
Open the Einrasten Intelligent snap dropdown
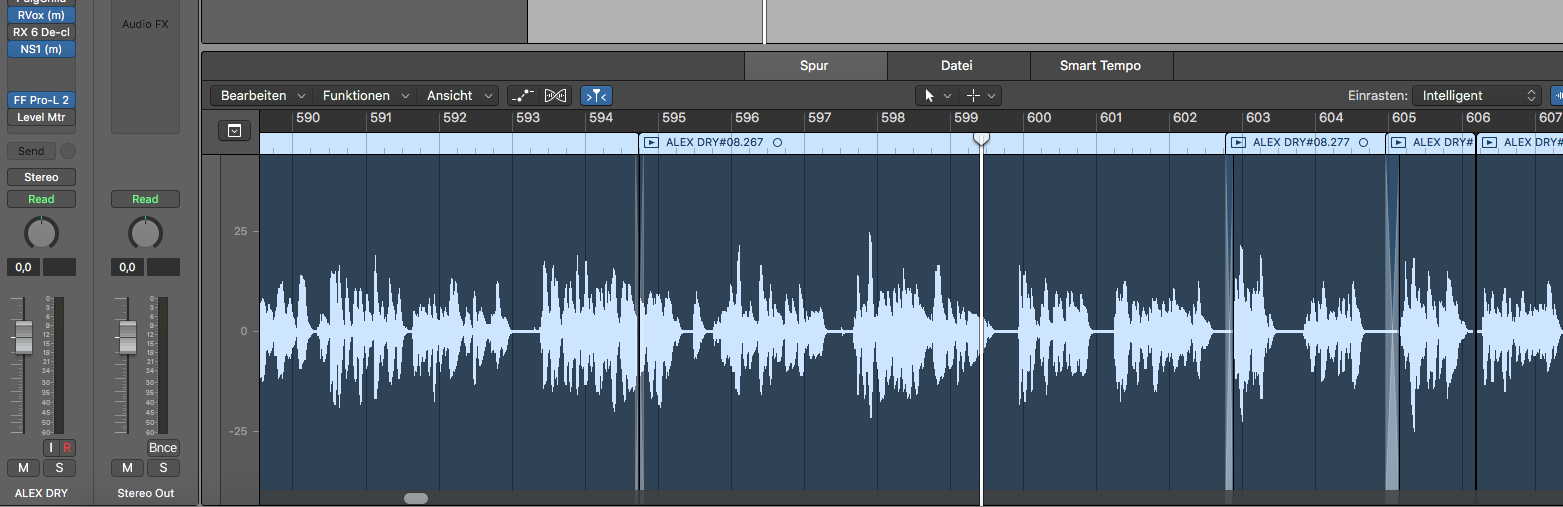coord(1478,96)
